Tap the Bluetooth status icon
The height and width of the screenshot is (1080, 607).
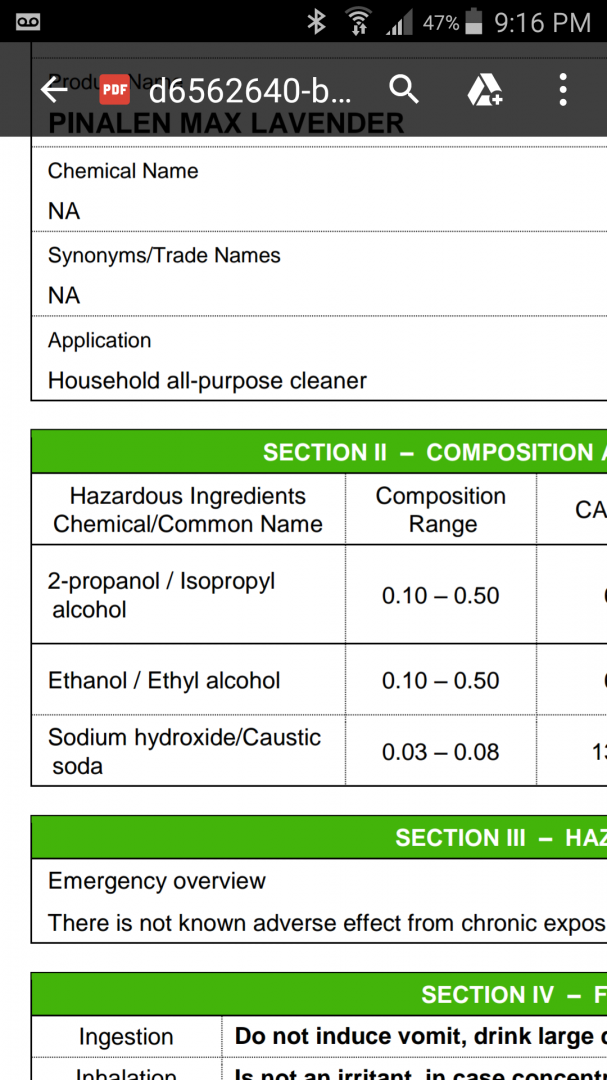pos(316,21)
